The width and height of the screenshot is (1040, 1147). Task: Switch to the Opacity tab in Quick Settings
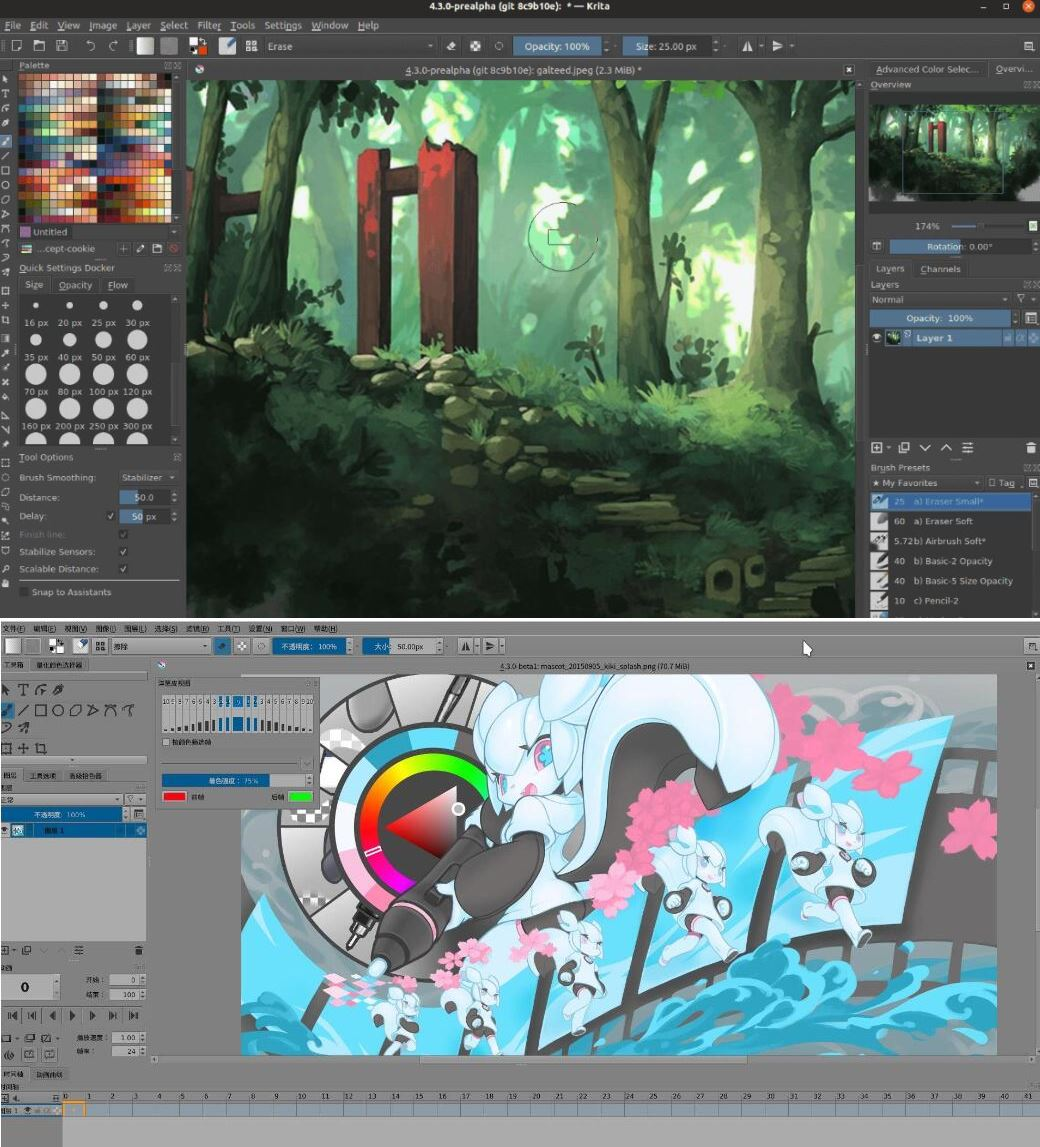(75, 285)
